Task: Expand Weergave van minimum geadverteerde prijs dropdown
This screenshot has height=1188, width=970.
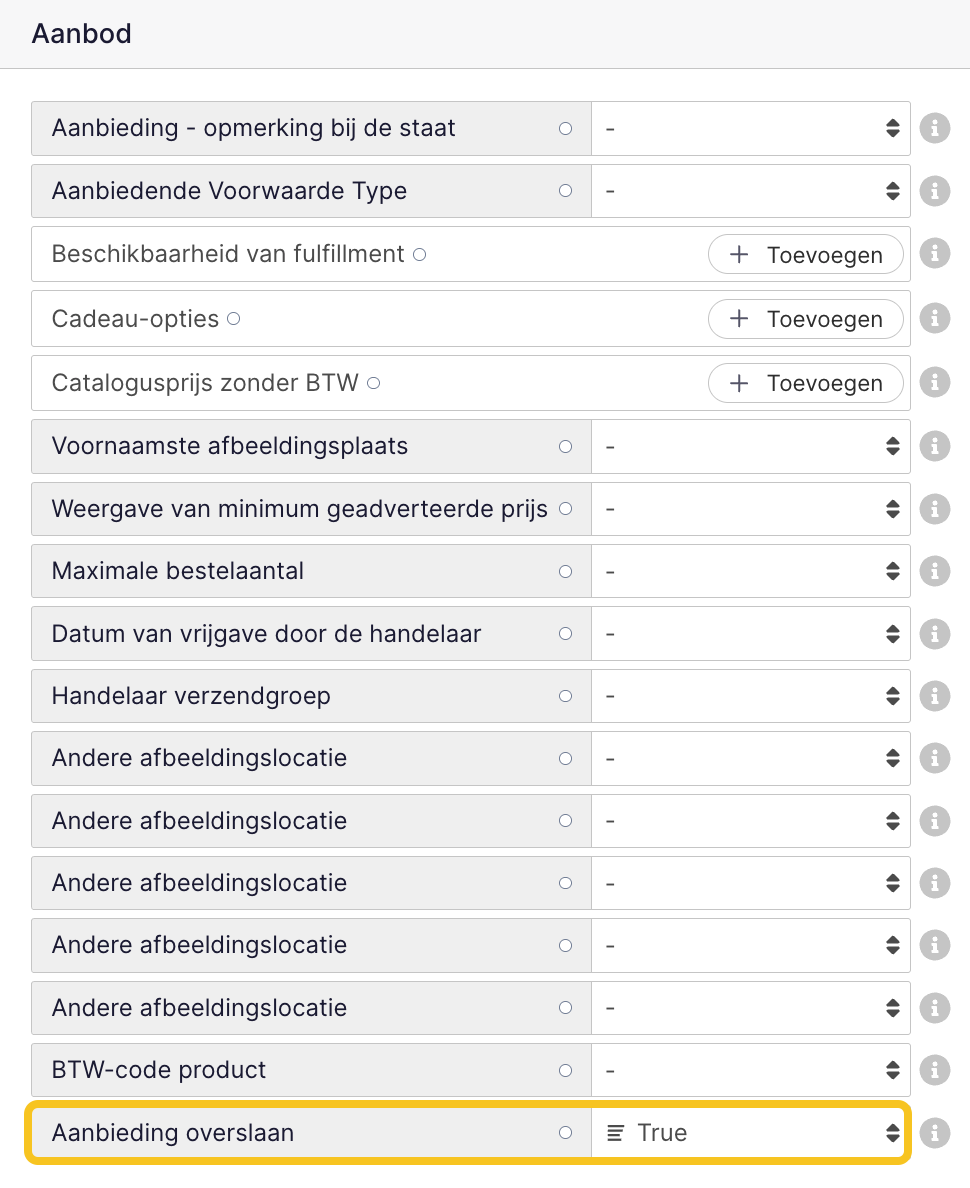Action: click(x=750, y=509)
